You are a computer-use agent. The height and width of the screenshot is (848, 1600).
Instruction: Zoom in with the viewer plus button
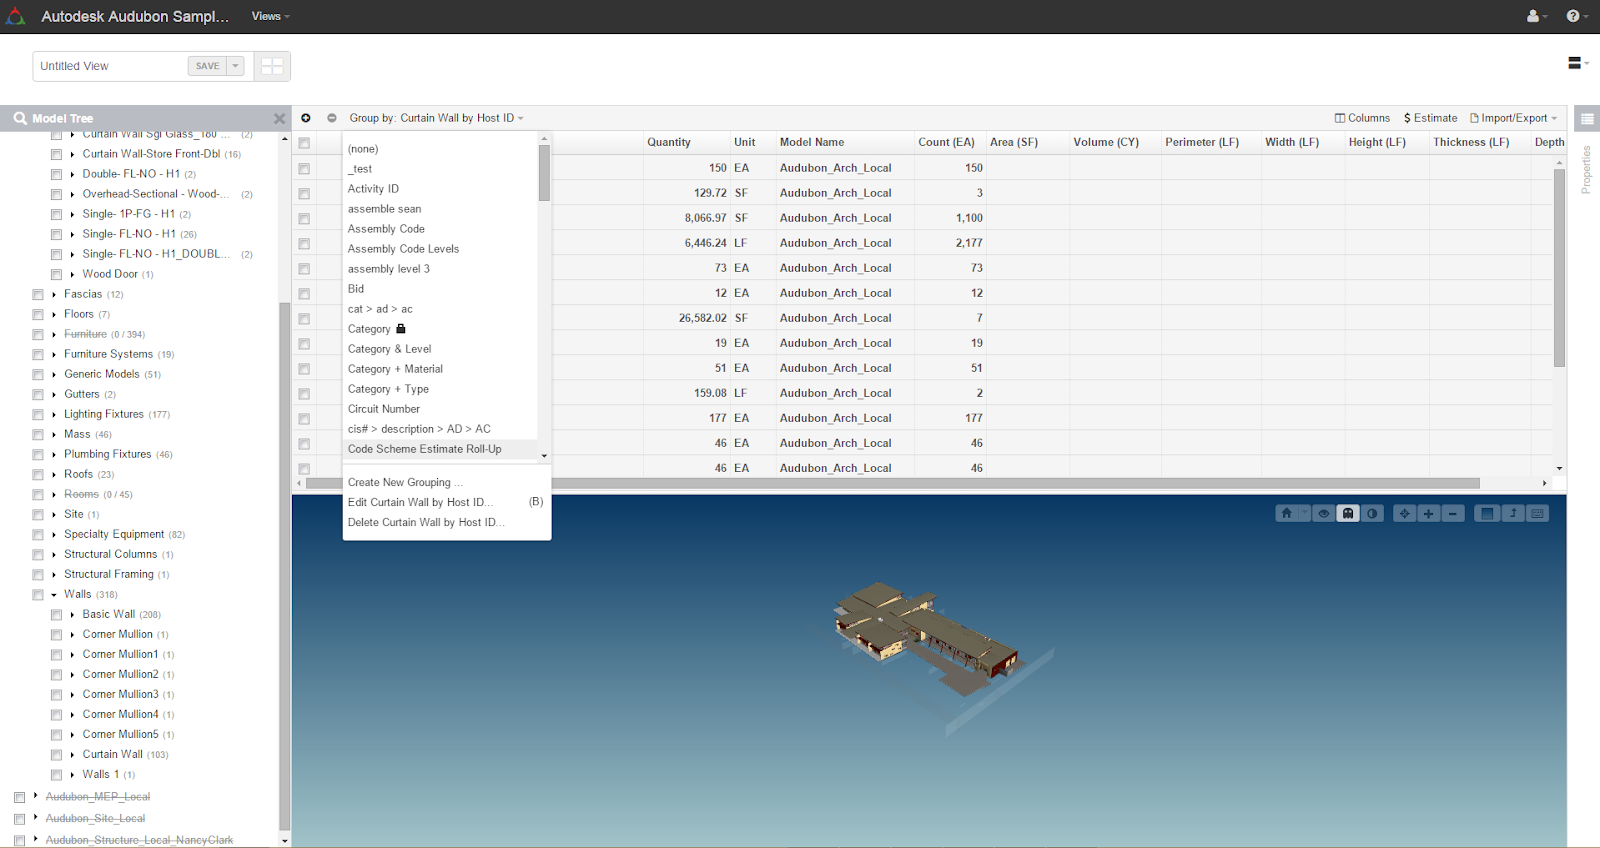1429,513
